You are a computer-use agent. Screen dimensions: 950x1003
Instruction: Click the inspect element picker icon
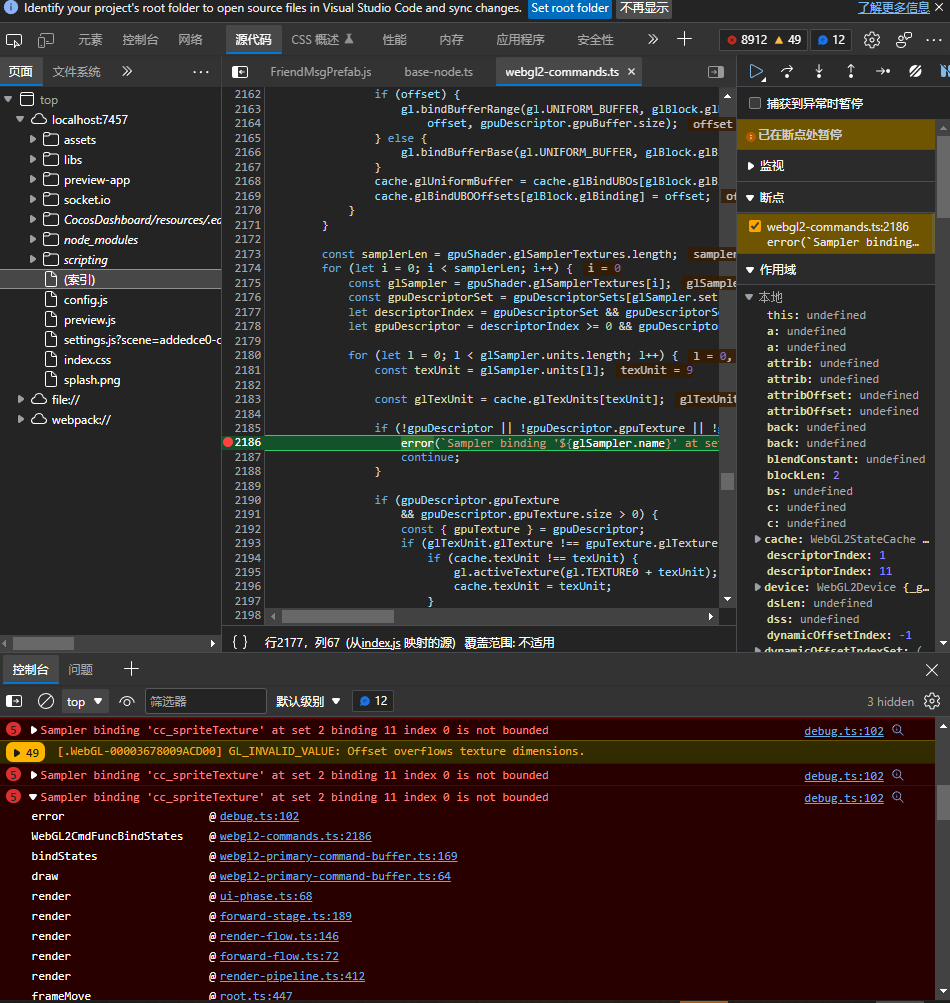pos(14,40)
